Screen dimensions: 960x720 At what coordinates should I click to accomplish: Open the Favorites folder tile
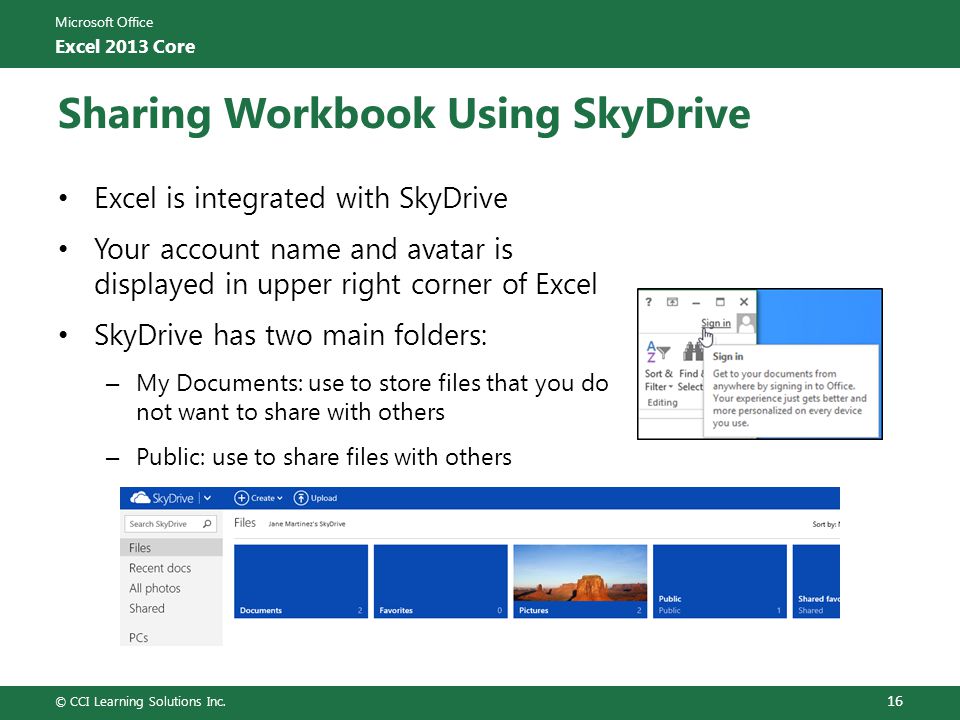440,581
